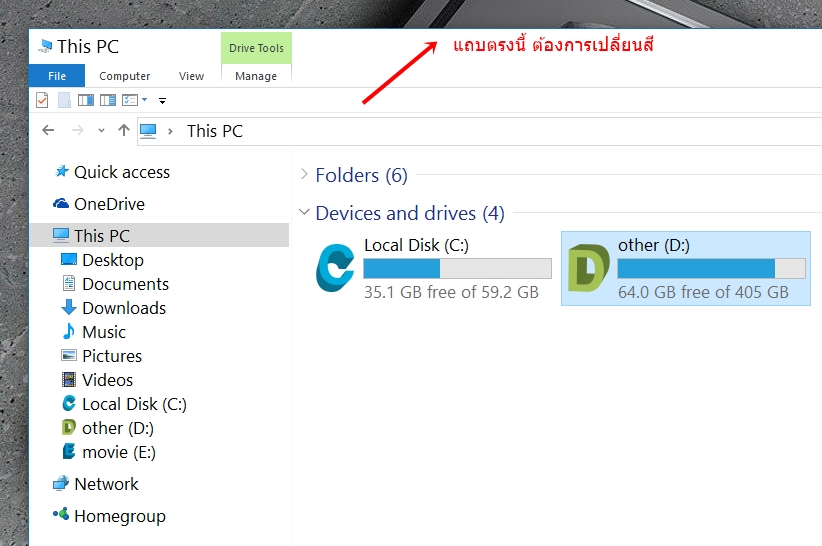Open the Recent locations dropdown
The height and width of the screenshot is (546, 822).
(101, 130)
